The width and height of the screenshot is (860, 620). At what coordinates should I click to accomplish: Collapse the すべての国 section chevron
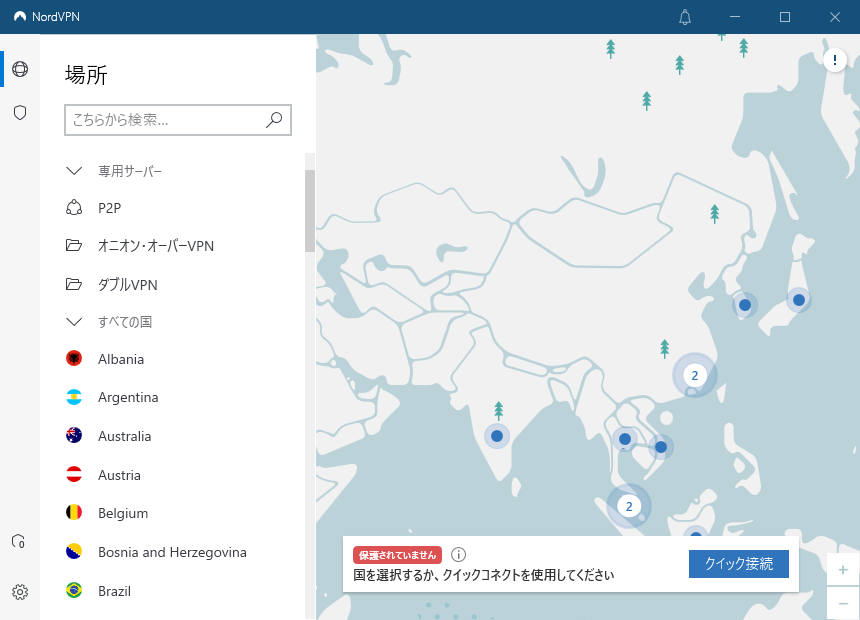tap(74, 322)
